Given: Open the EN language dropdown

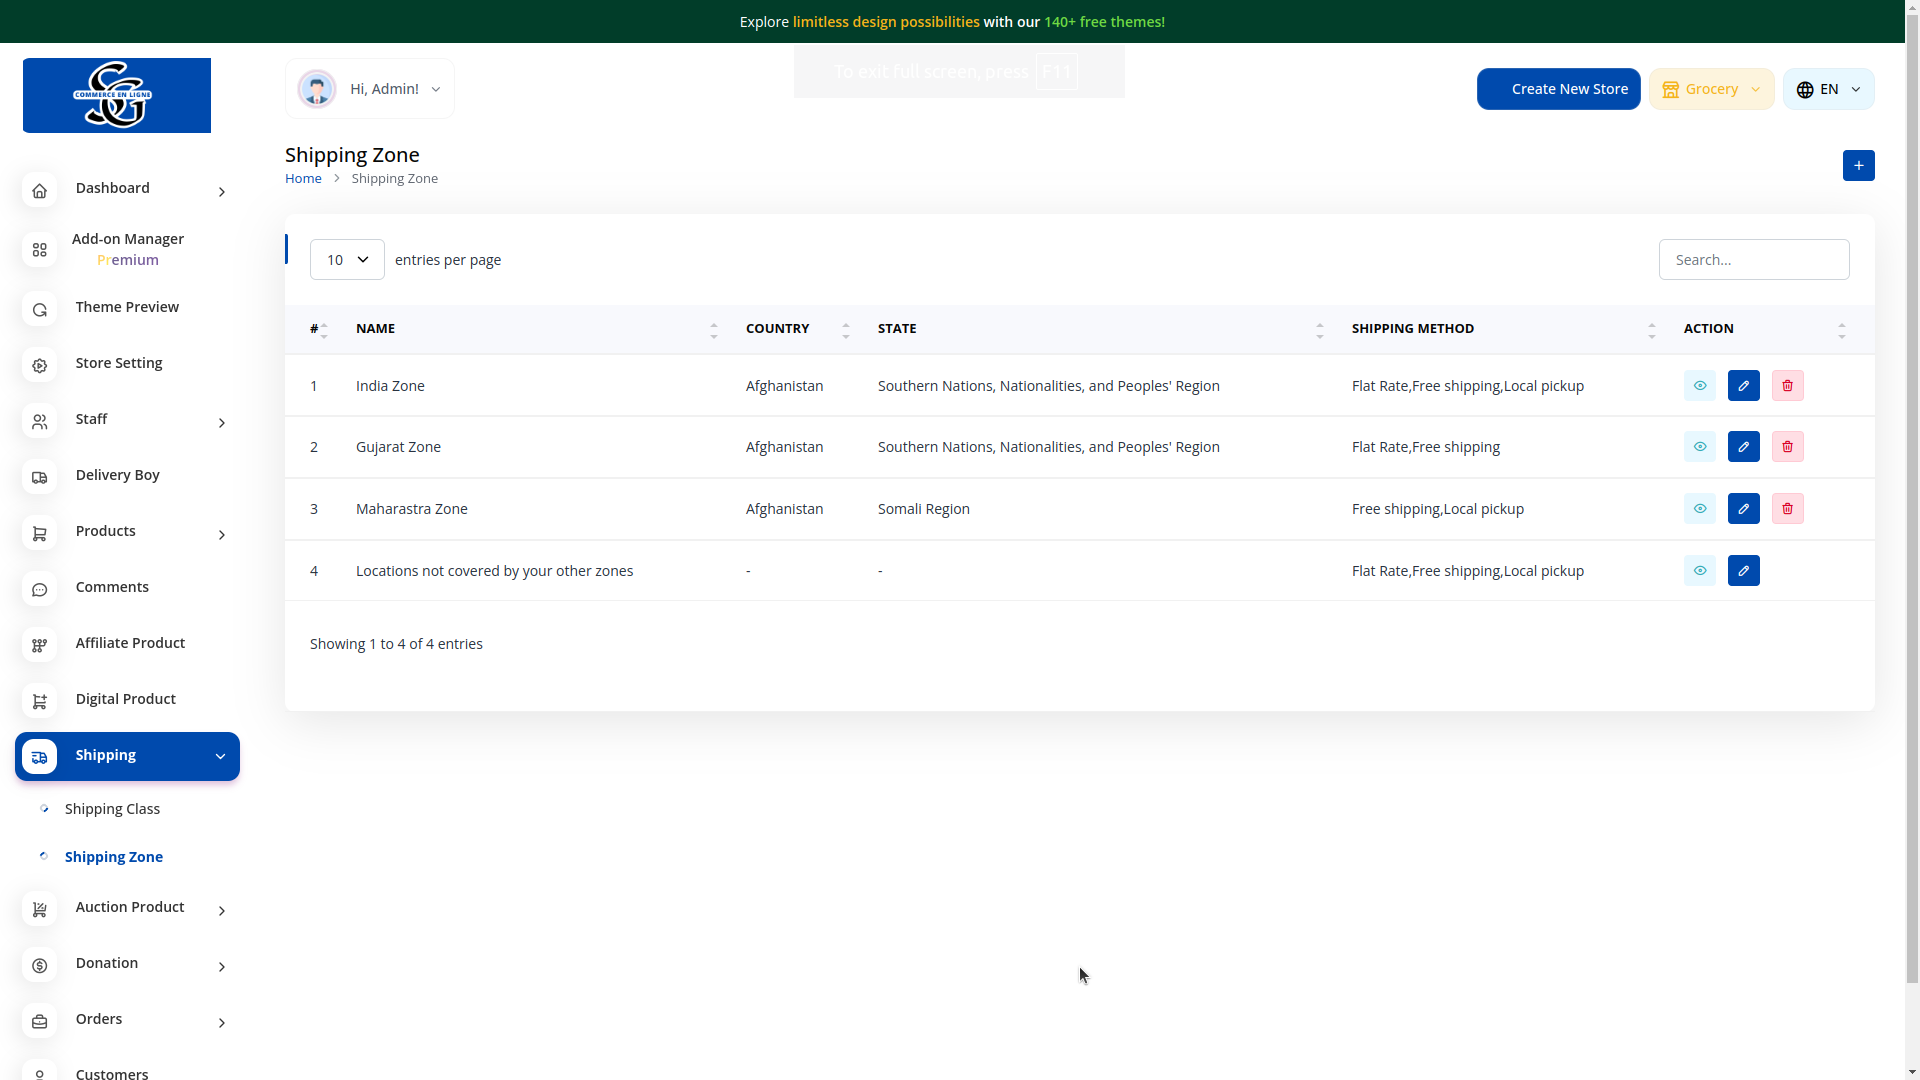Looking at the screenshot, I should click(1828, 89).
